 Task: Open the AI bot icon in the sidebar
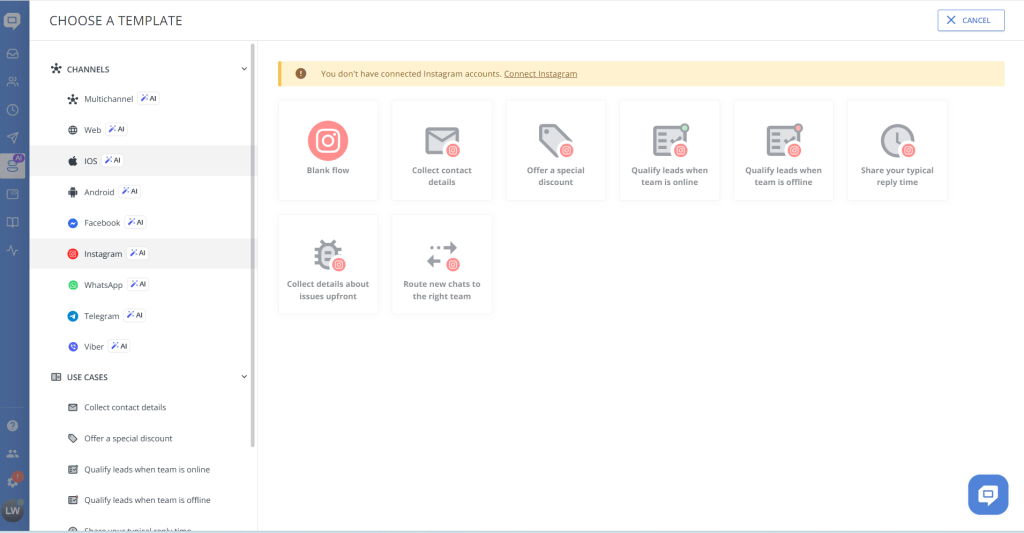13,165
